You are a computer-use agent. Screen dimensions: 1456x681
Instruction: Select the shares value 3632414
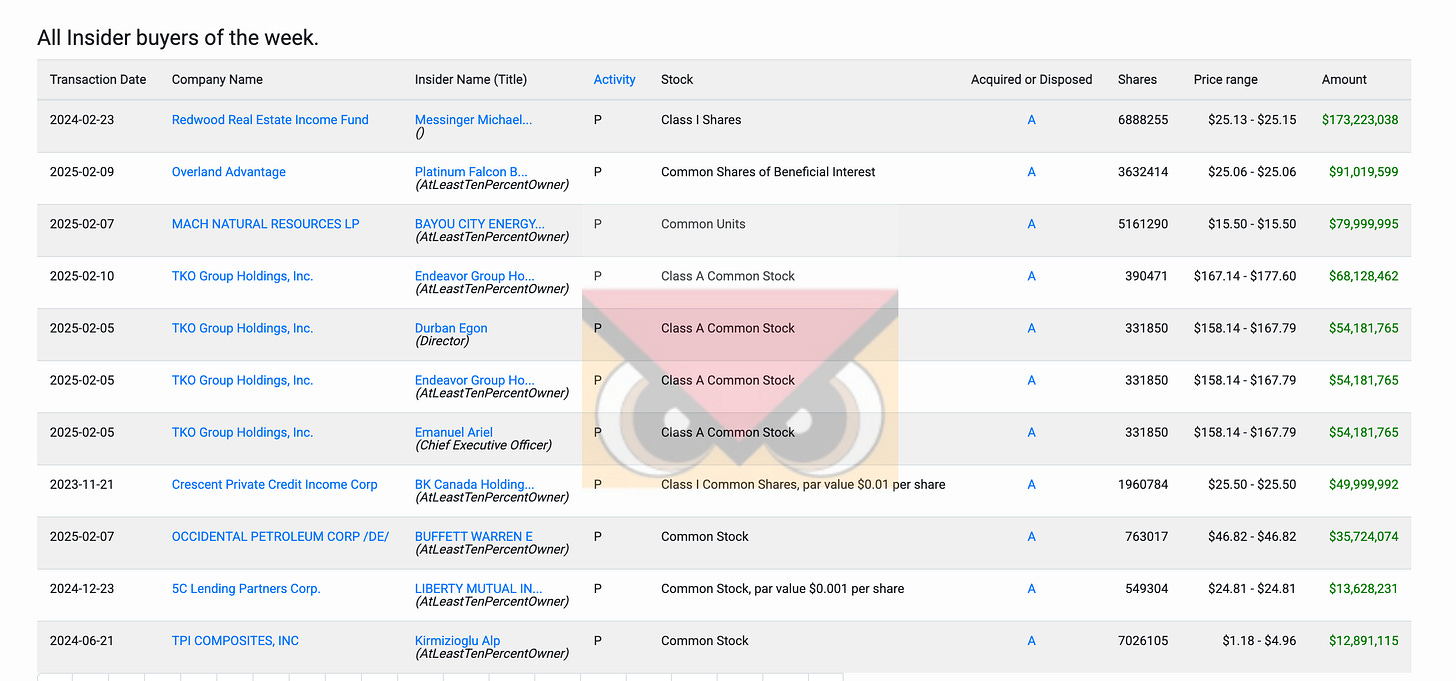[1143, 171]
